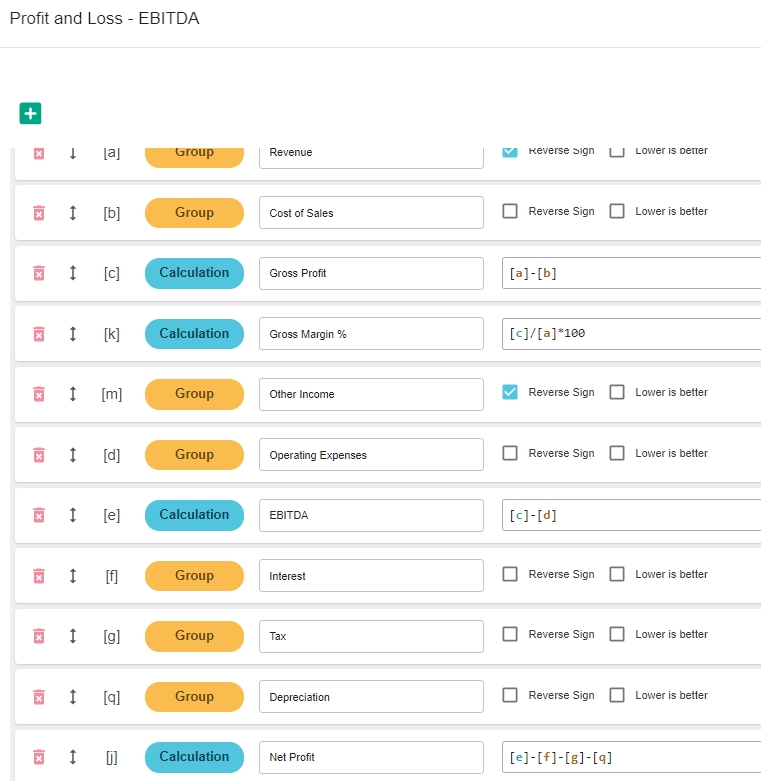Enable Reverse Sign on Depreciation row

(510, 696)
